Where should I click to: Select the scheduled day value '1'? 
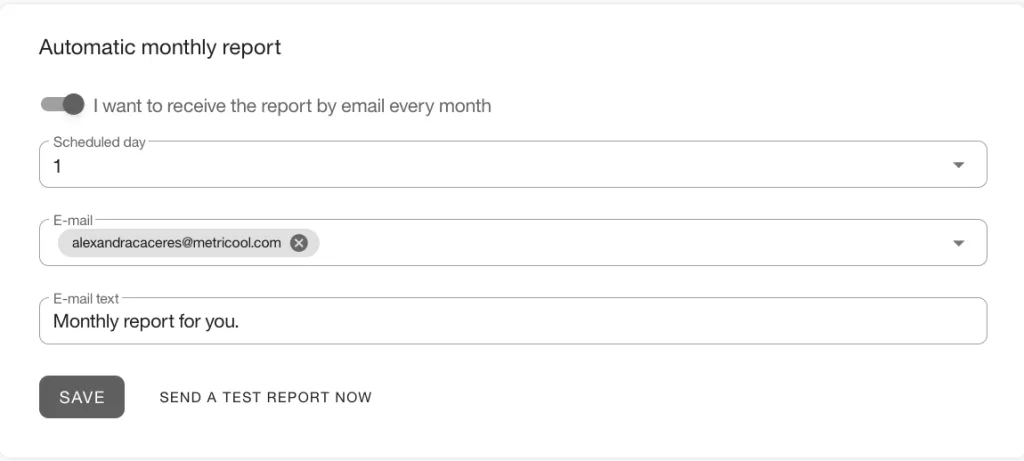point(57,167)
